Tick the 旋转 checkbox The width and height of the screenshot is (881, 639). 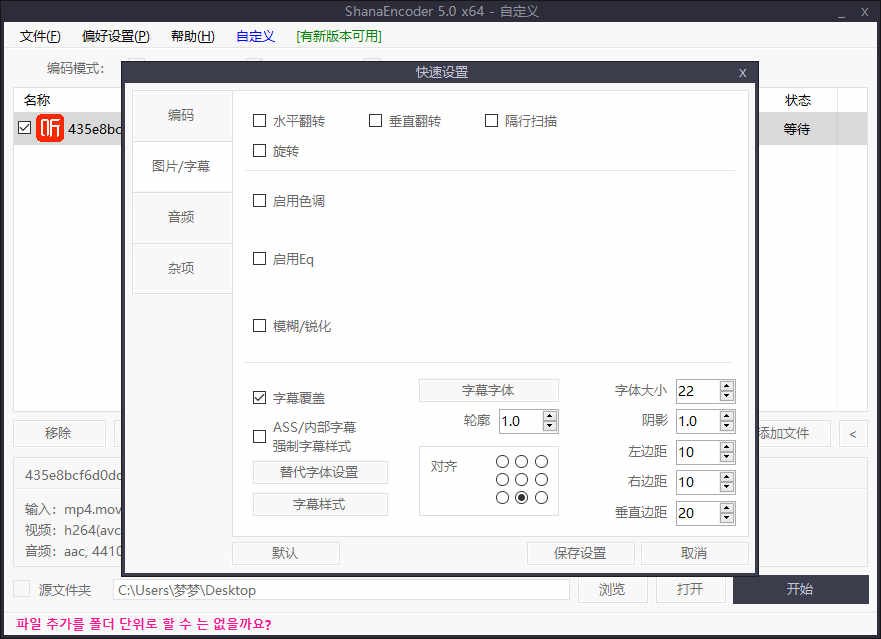point(259,151)
